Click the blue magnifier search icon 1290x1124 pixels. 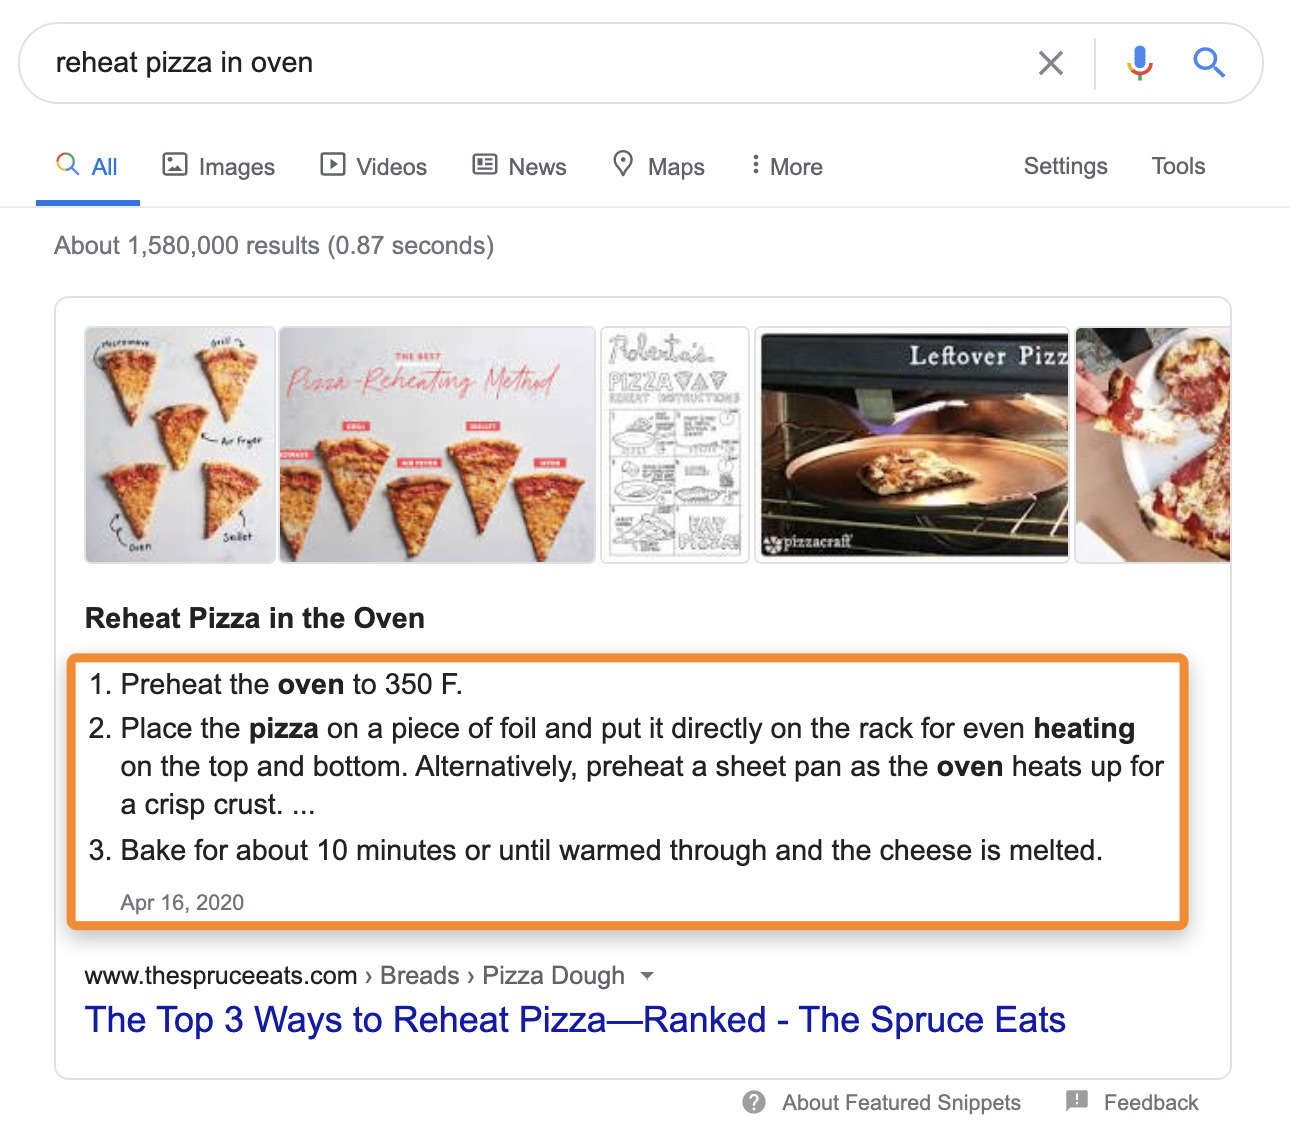pyautogui.click(x=1208, y=63)
